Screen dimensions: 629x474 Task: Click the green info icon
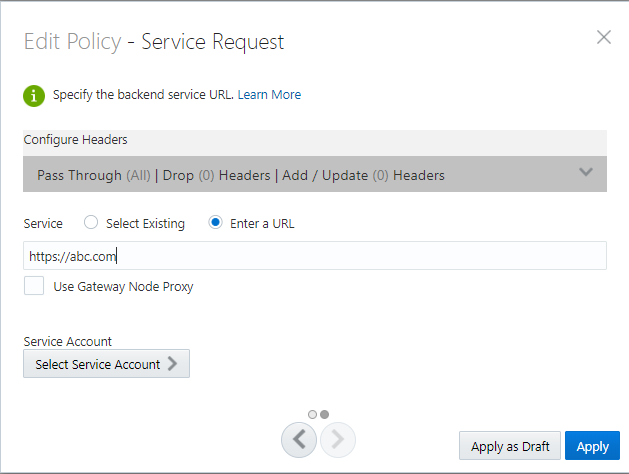35,95
